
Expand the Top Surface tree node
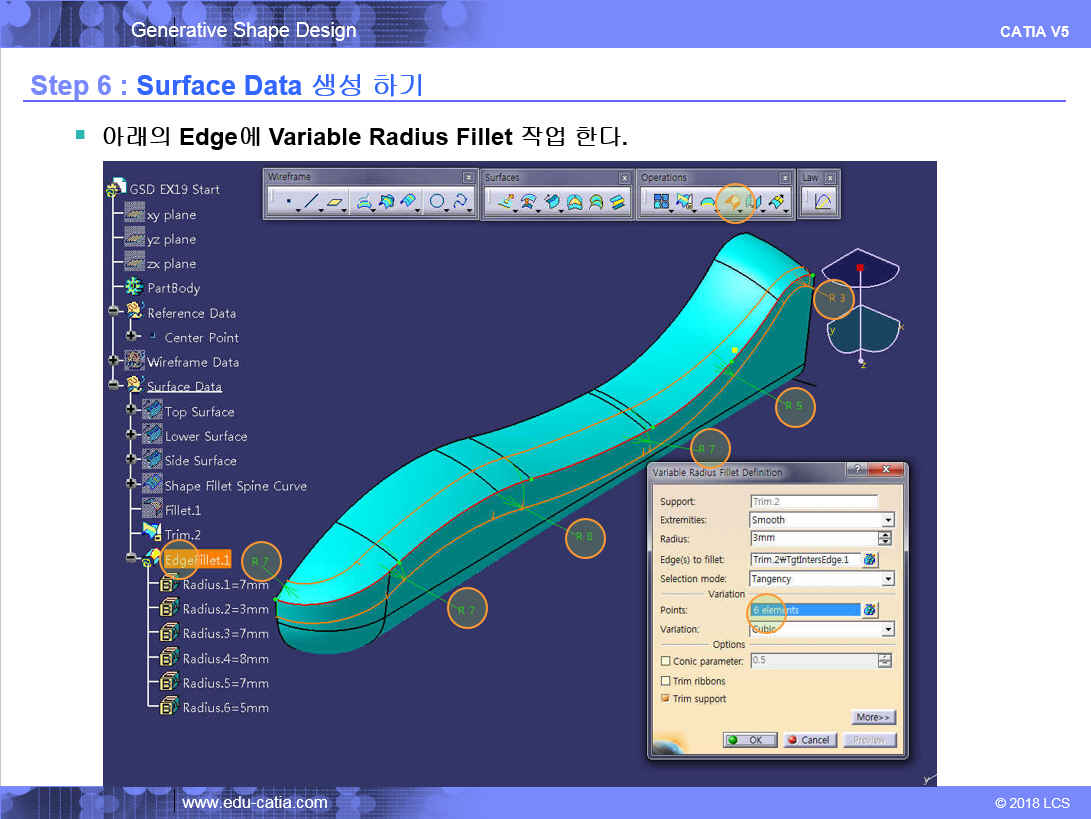(x=131, y=411)
